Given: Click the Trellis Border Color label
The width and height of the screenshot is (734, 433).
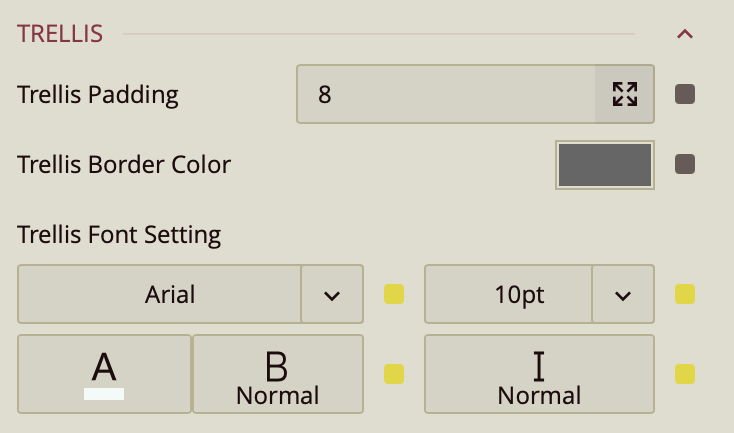Looking at the screenshot, I should click(124, 164).
